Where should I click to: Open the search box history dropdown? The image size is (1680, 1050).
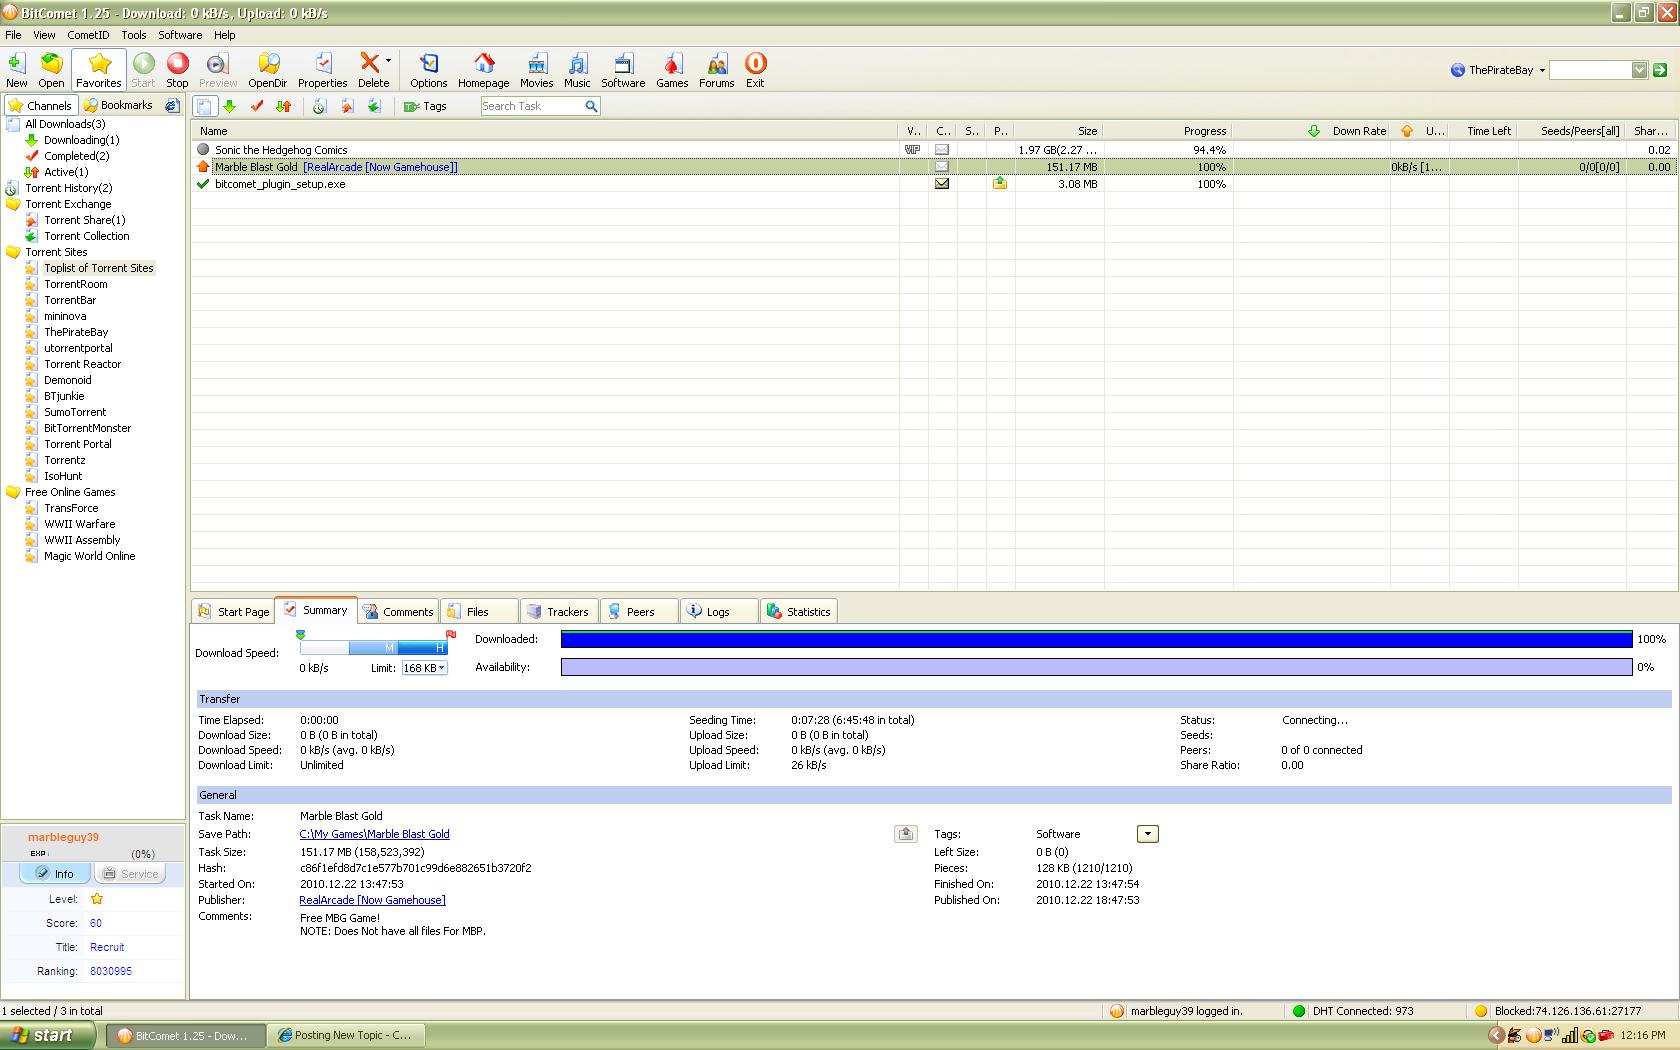(x=1639, y=70)
